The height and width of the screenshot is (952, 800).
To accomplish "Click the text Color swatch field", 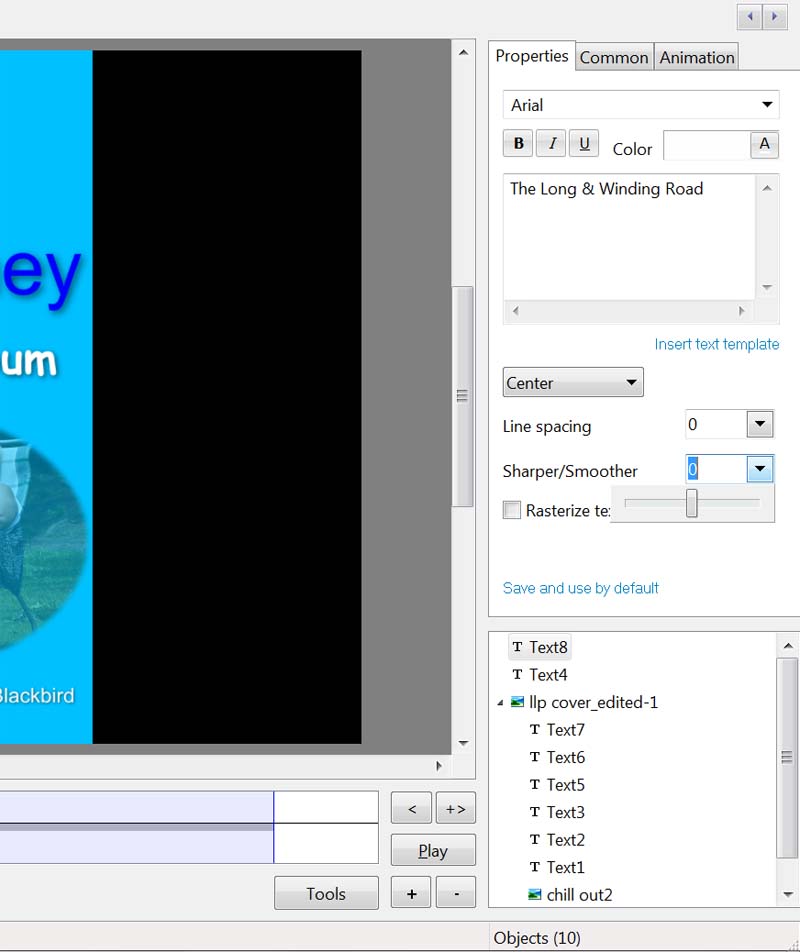I will 706,146.
